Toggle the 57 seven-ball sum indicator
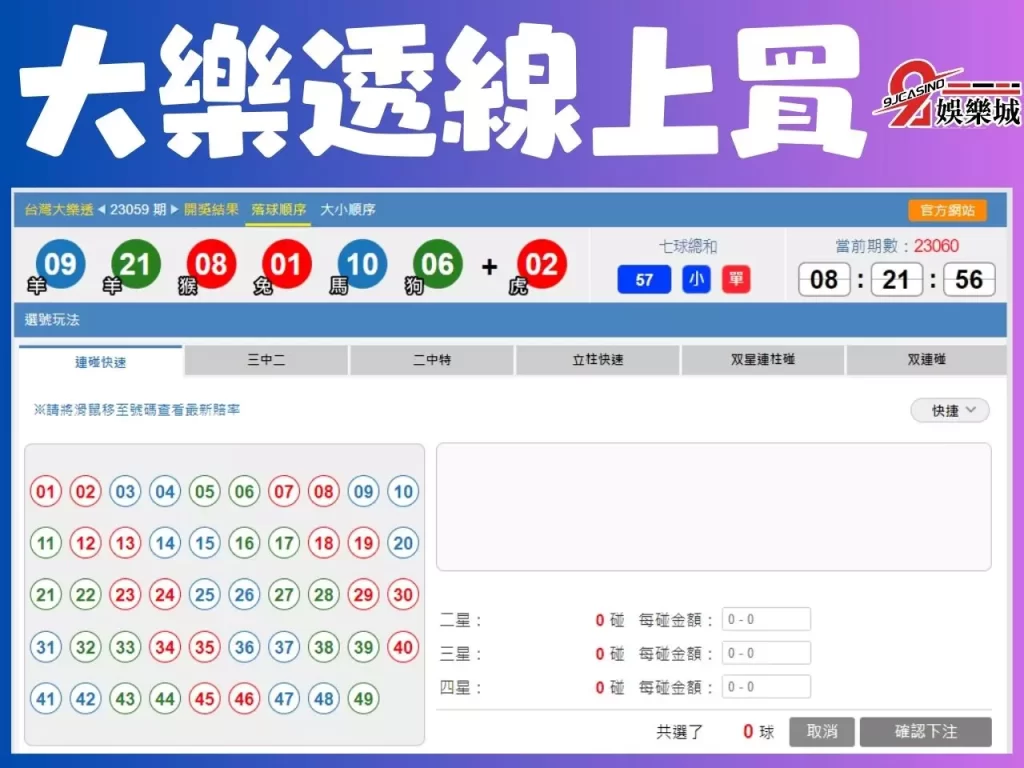 coord(643,280)
